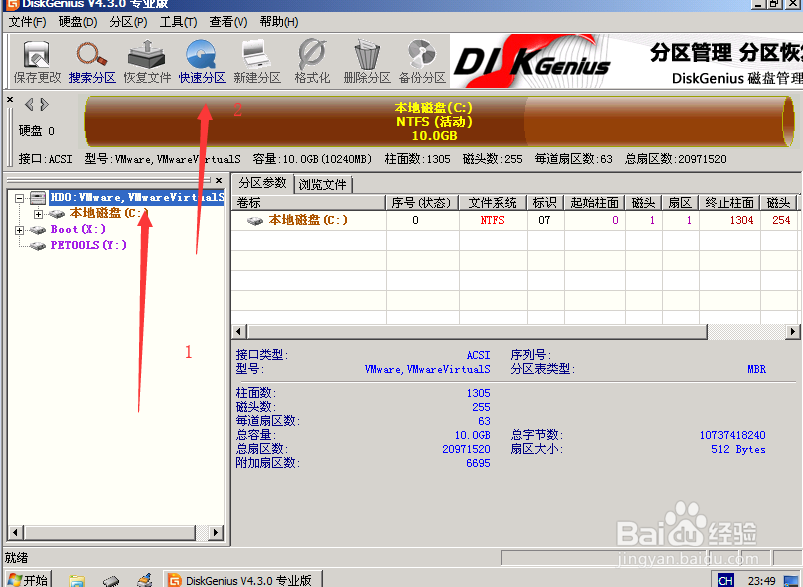
Task: Click the Format (格式化) toolbar icon
Action: 312,61
